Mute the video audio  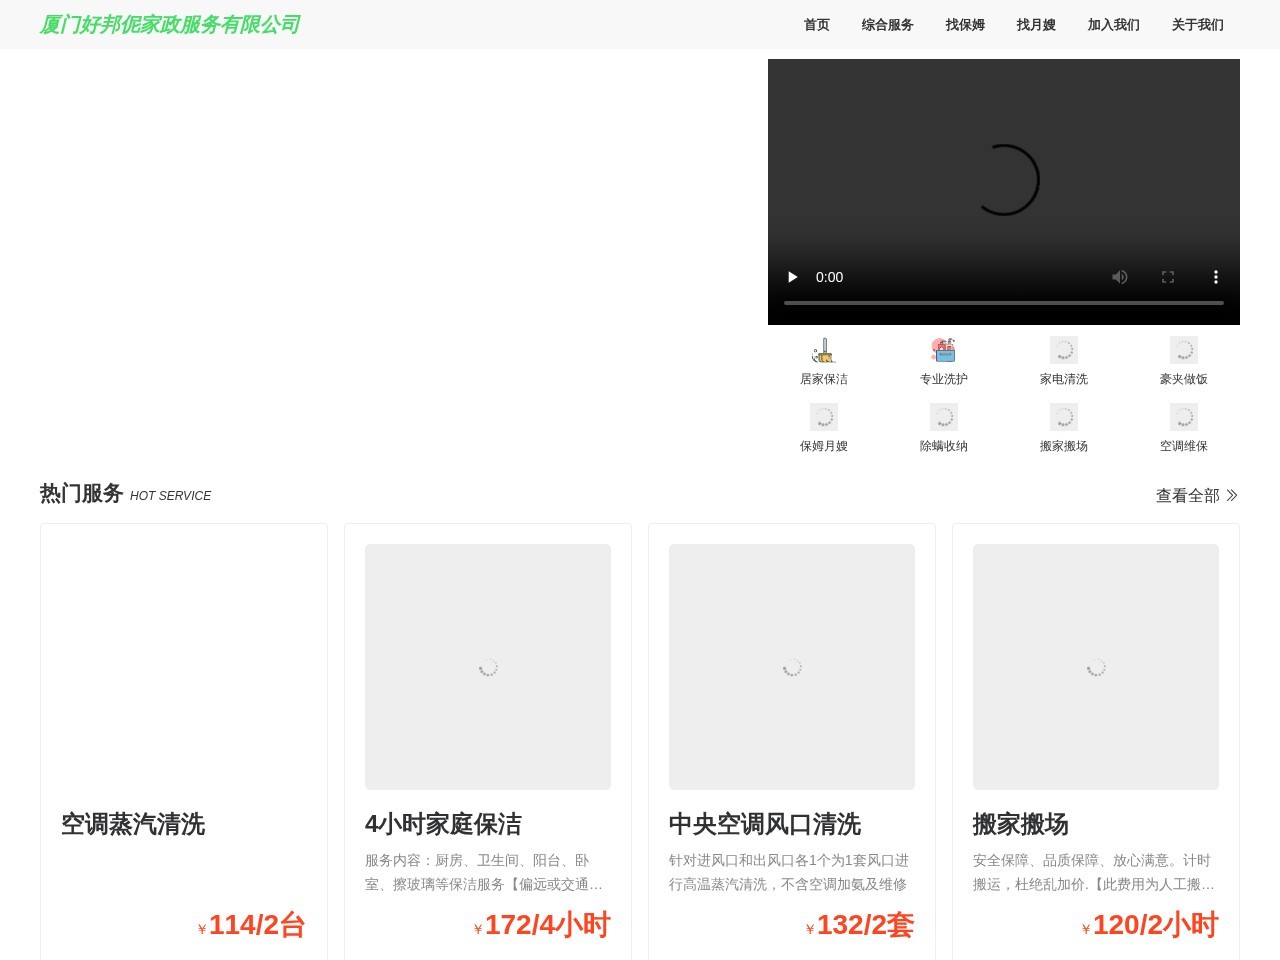coord(1119,277)
